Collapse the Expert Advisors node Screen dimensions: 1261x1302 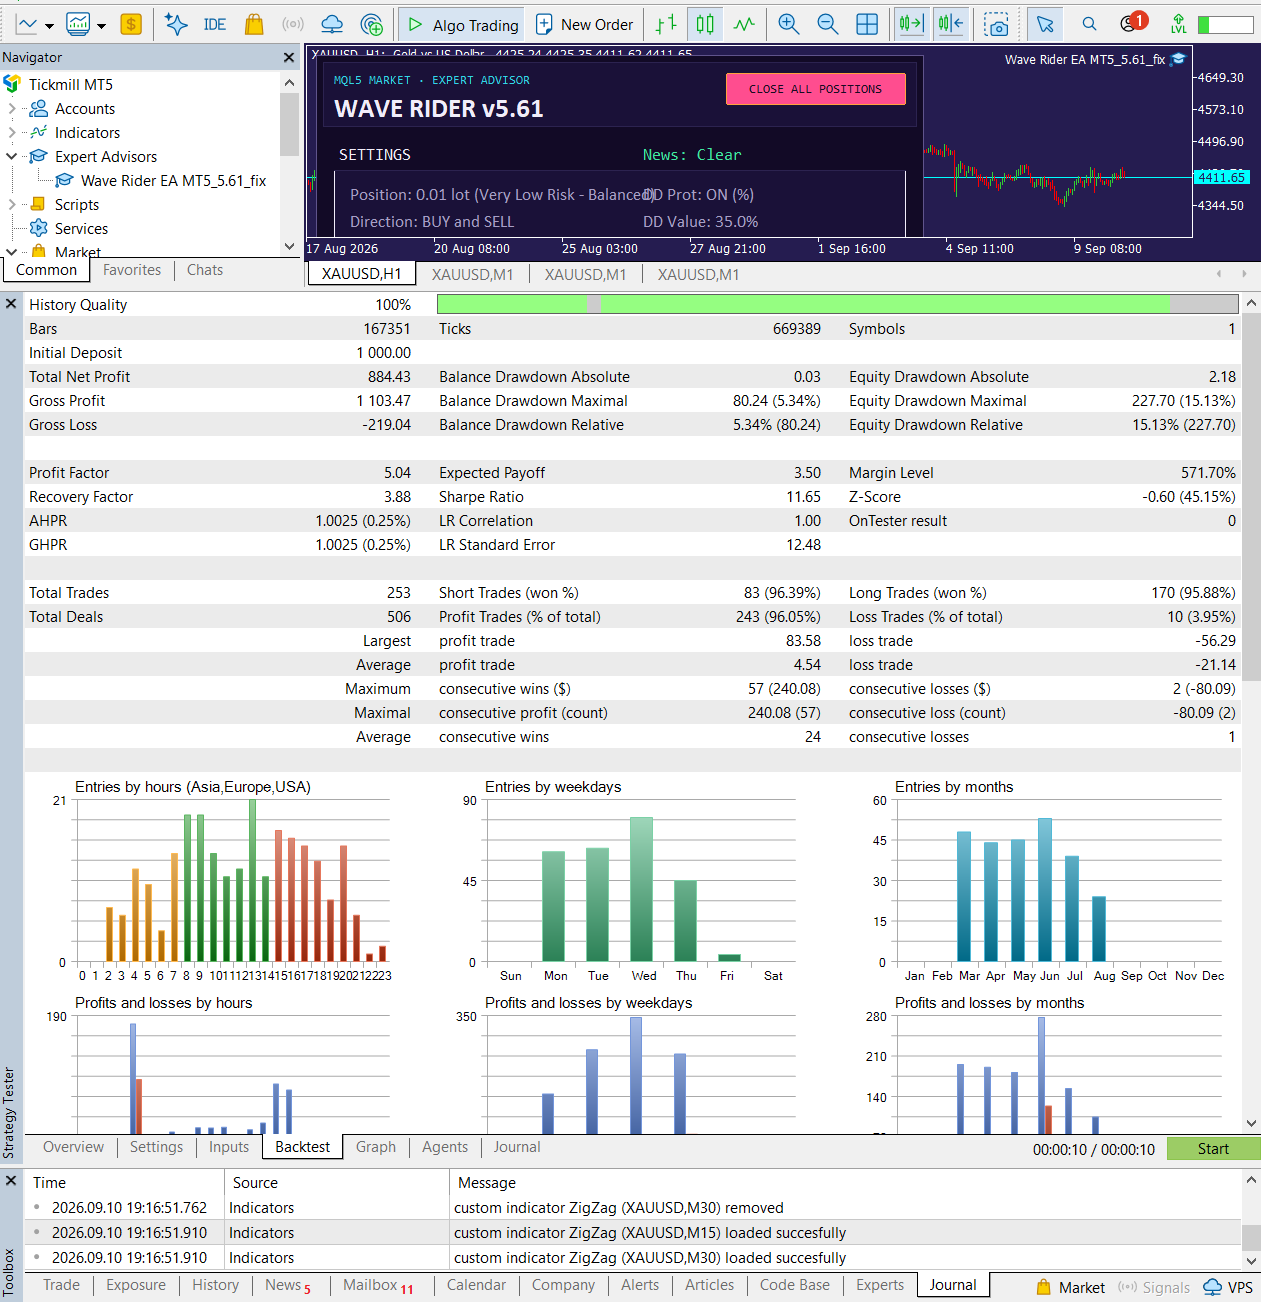(12, 156)
